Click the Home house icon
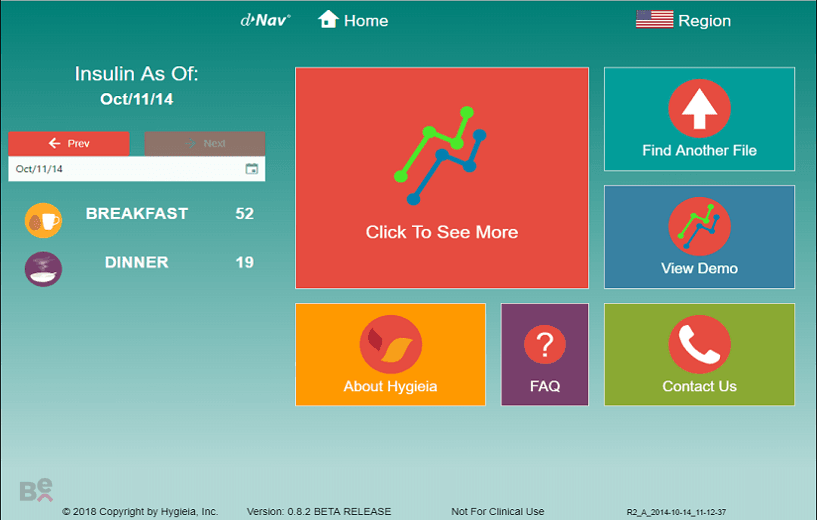817x520 pixels. click(328, 19)
